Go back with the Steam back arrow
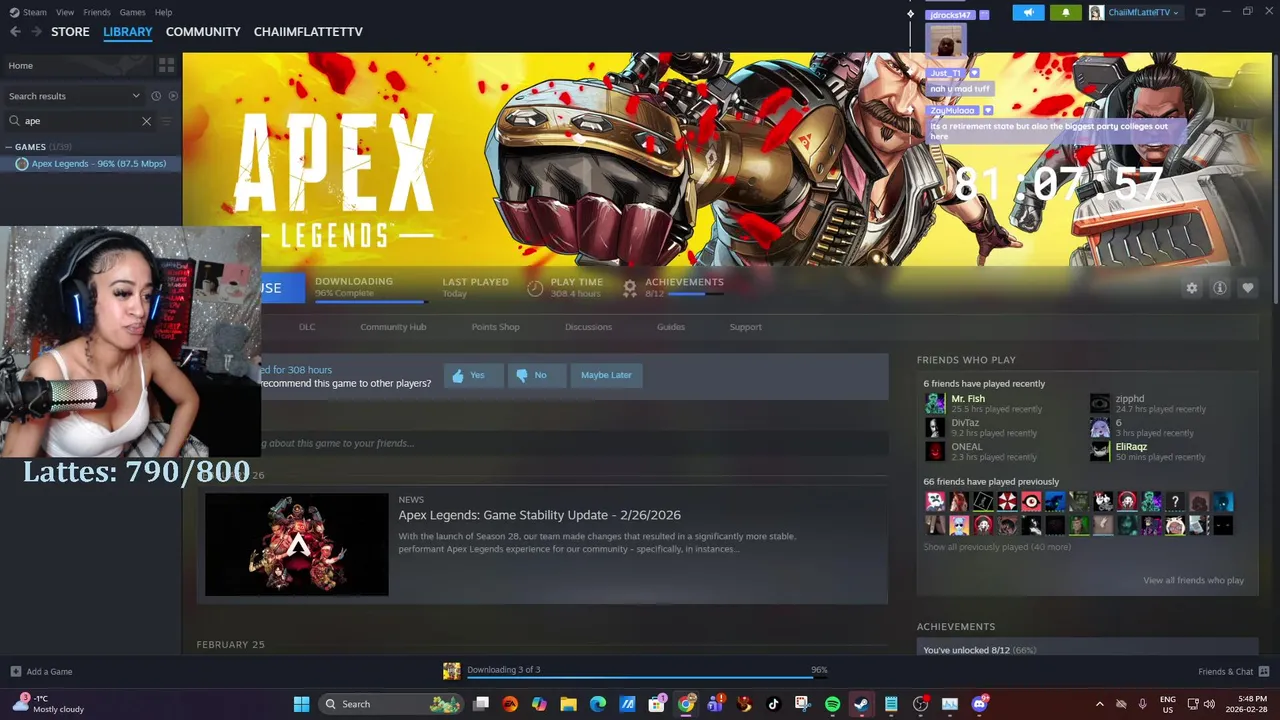The height and width of the screenshot is (720, 1280). [15, 32]
